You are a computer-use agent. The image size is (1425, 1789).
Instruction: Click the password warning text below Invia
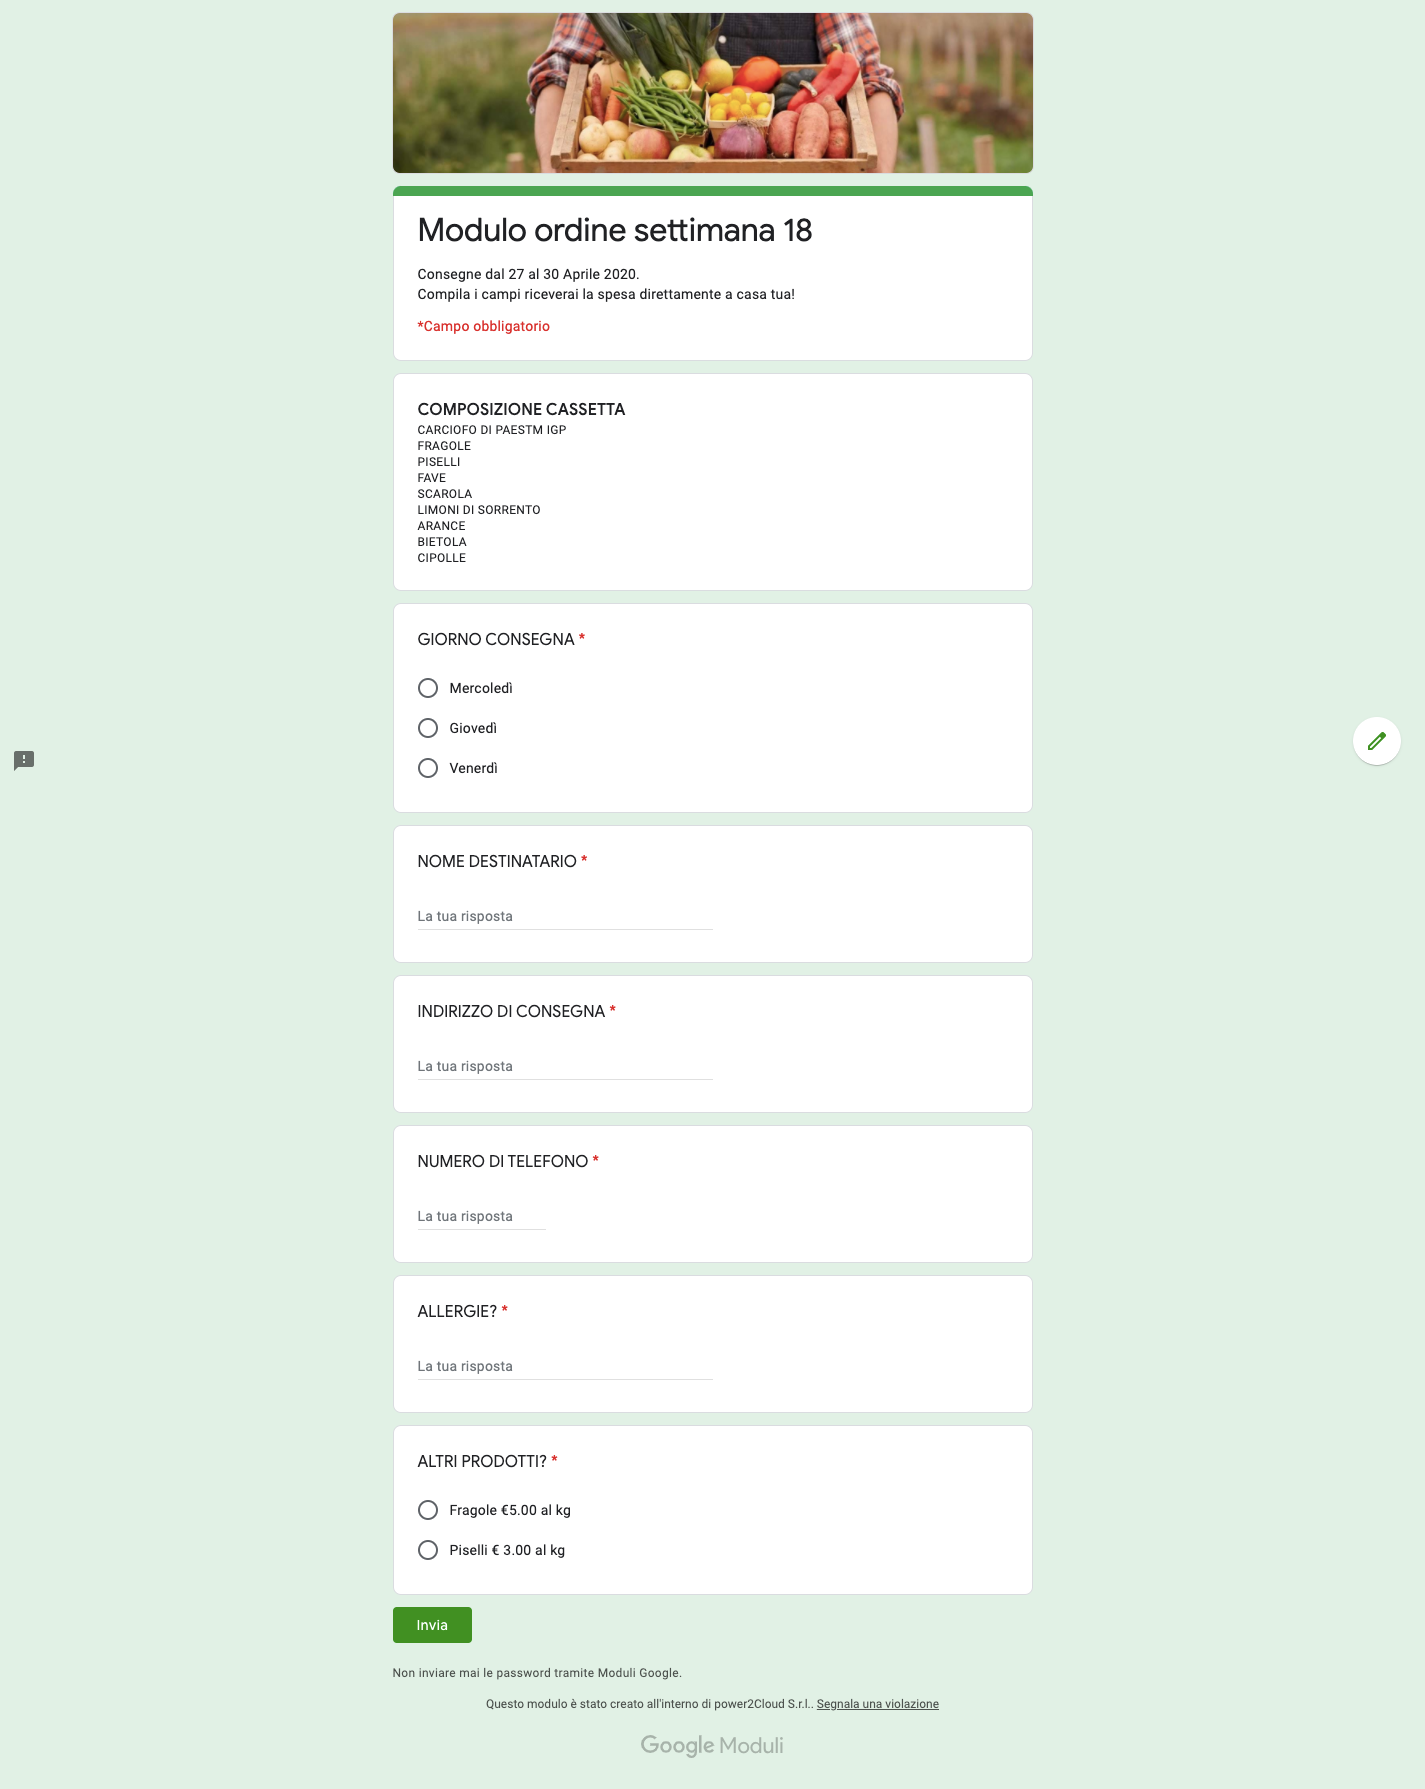[537, 1673]
